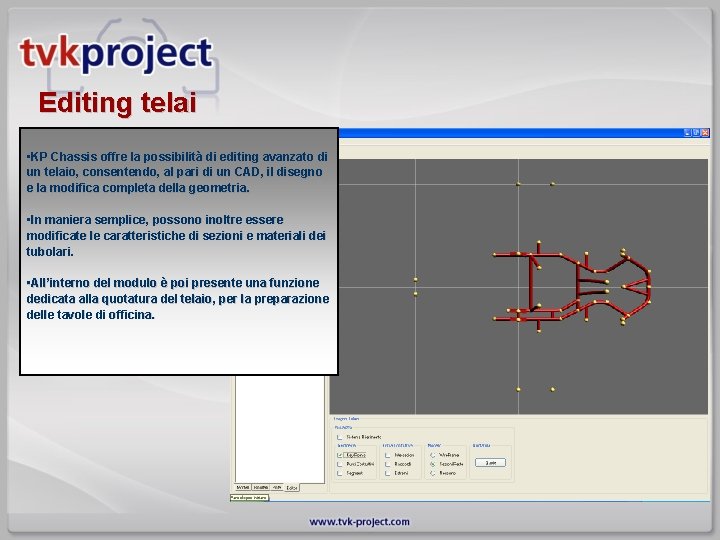
Task: Click the button in the quotatura group
Action: click(490, 462)
